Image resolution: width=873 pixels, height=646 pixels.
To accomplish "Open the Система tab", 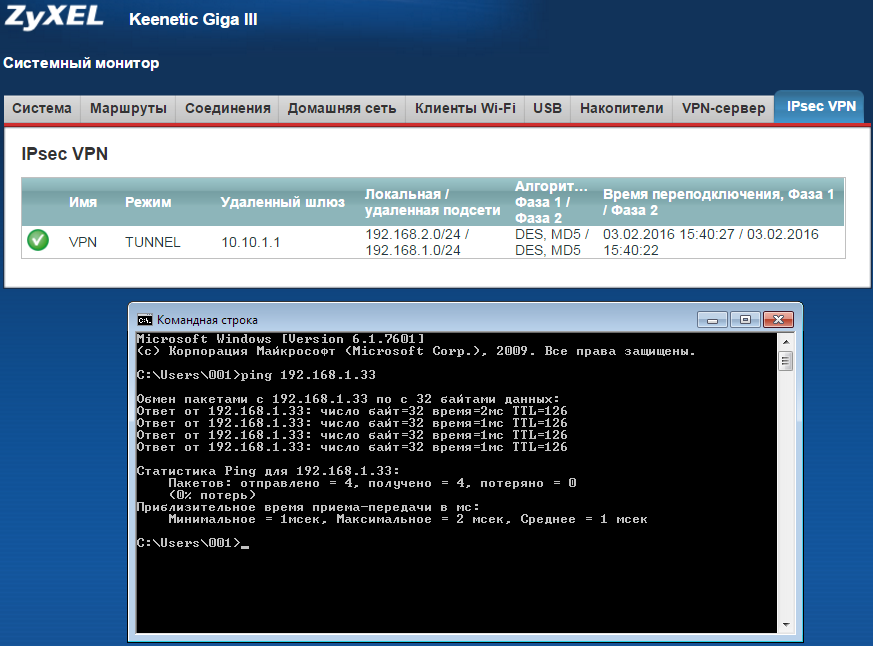I will [42, 108].
